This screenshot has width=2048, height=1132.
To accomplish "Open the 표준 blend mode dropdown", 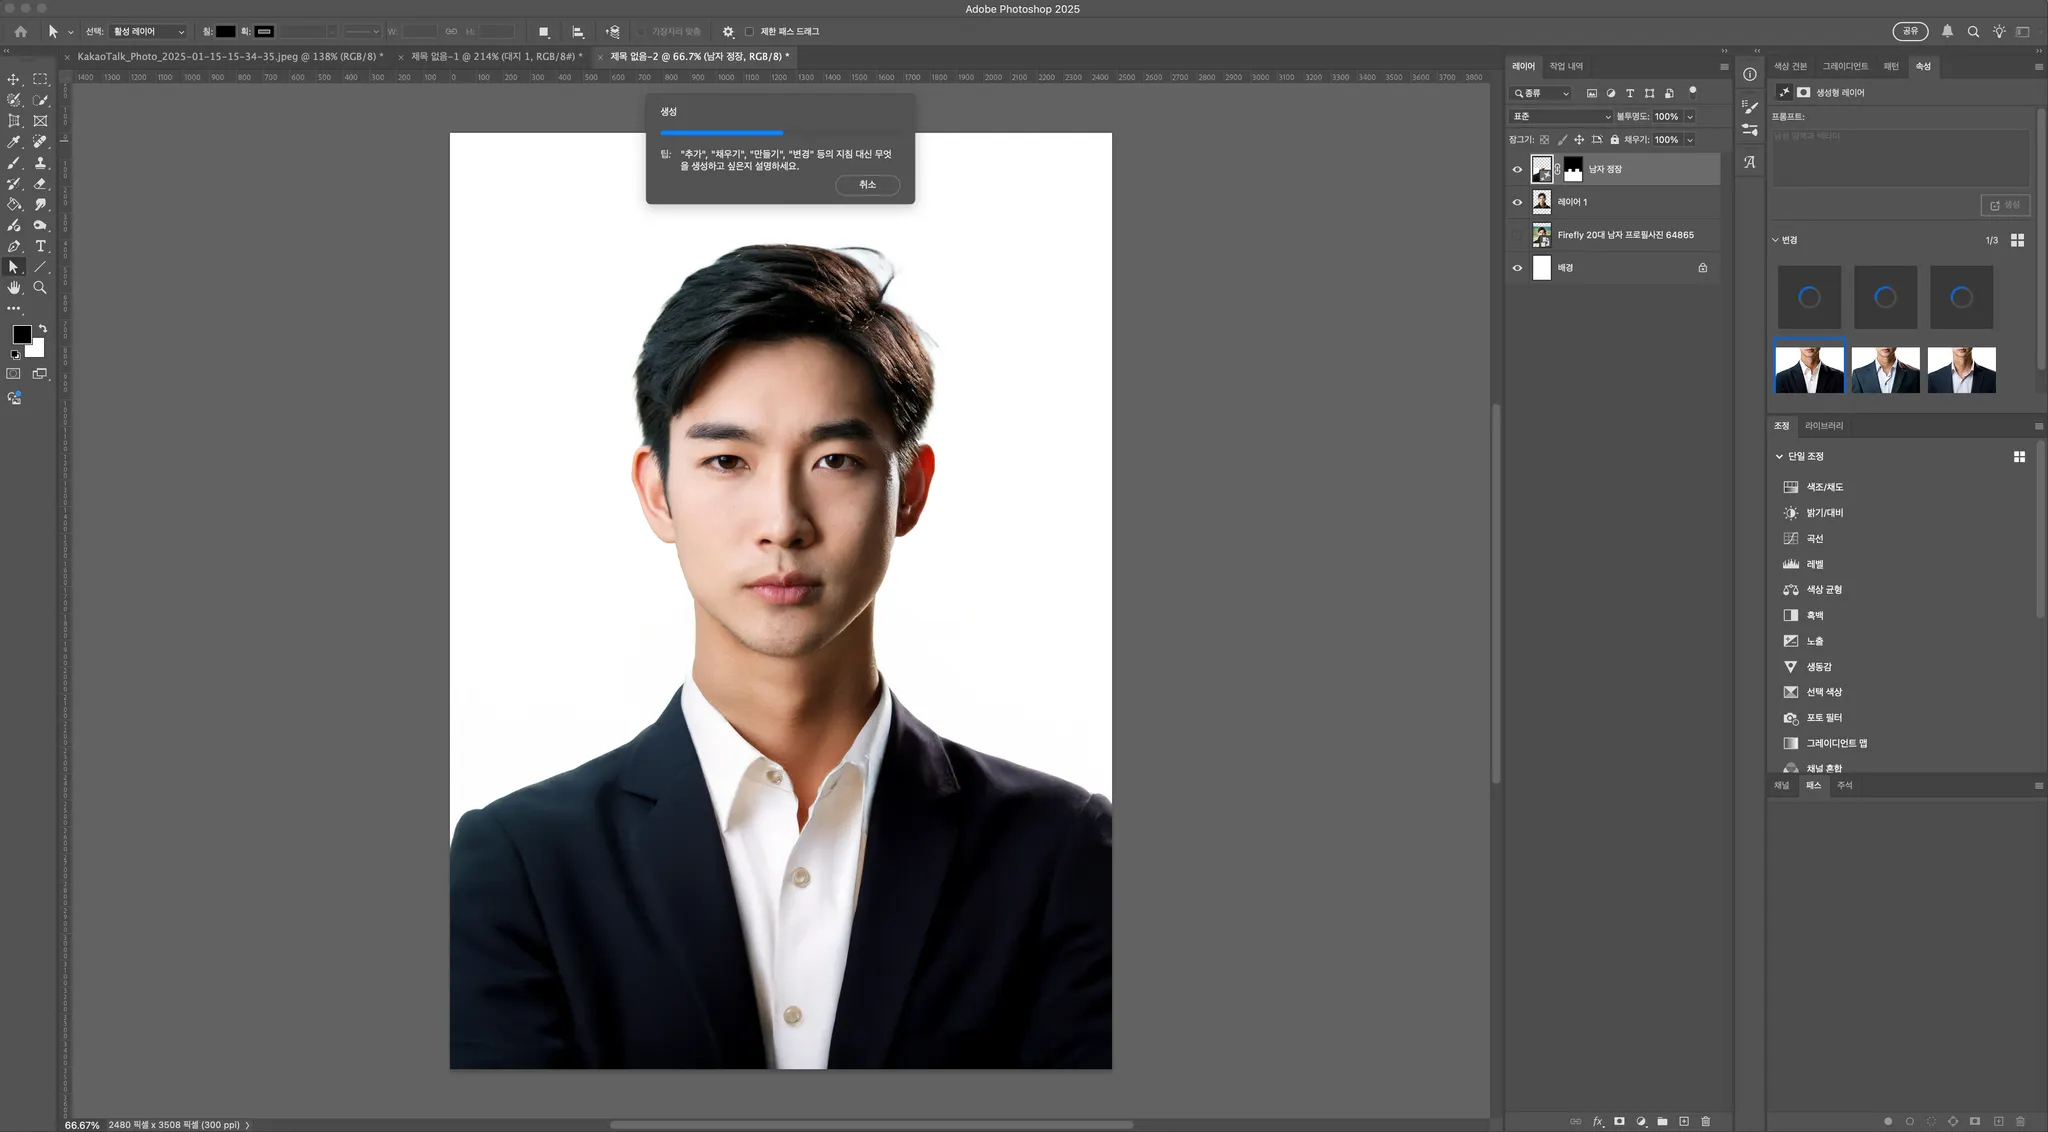I will pos(1560,117).
